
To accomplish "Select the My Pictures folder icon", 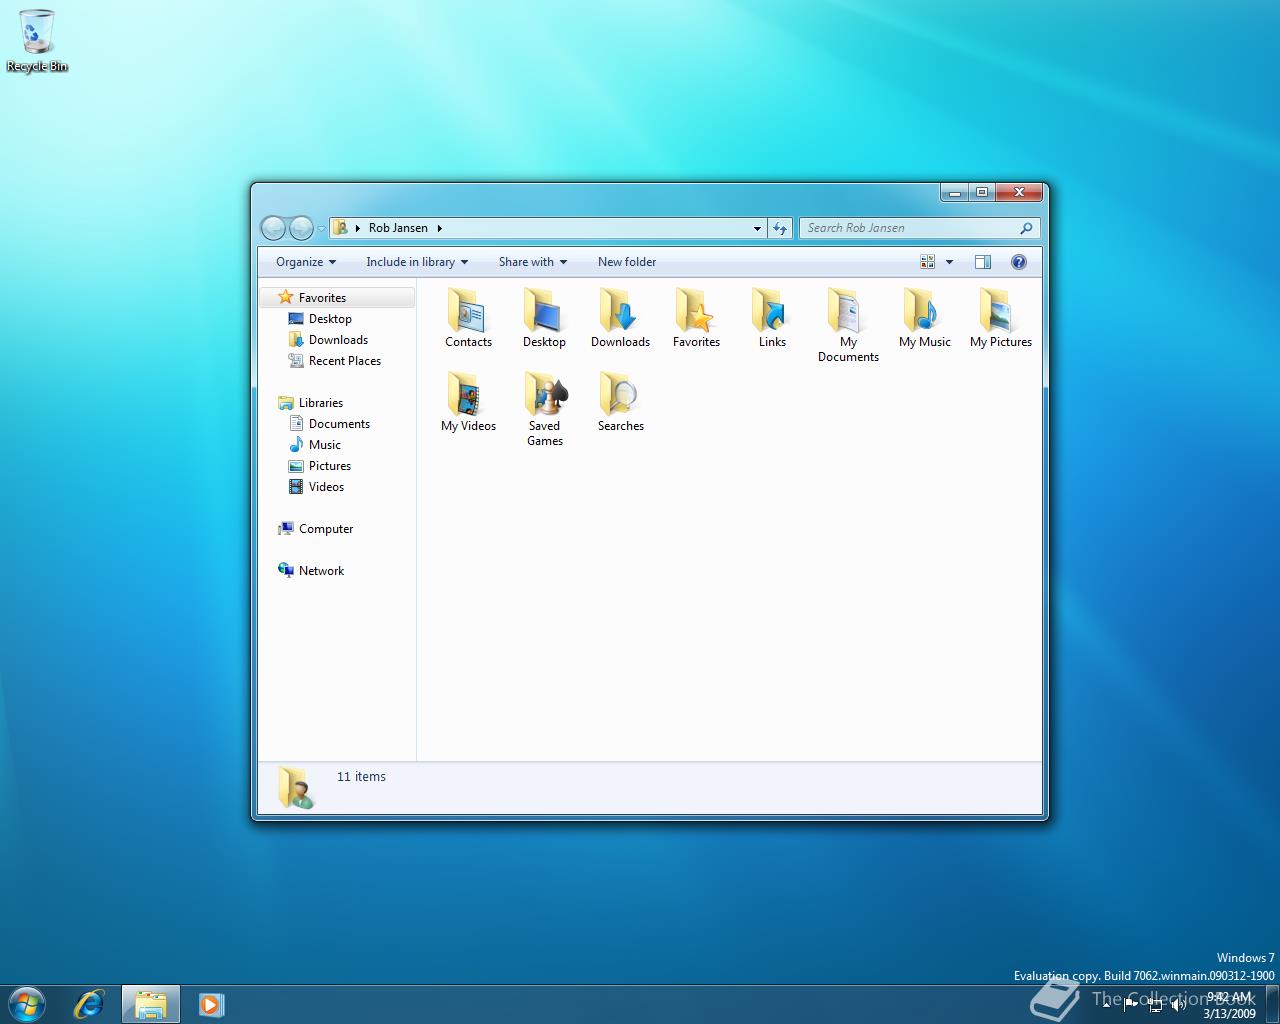I will pos(1000,310).
